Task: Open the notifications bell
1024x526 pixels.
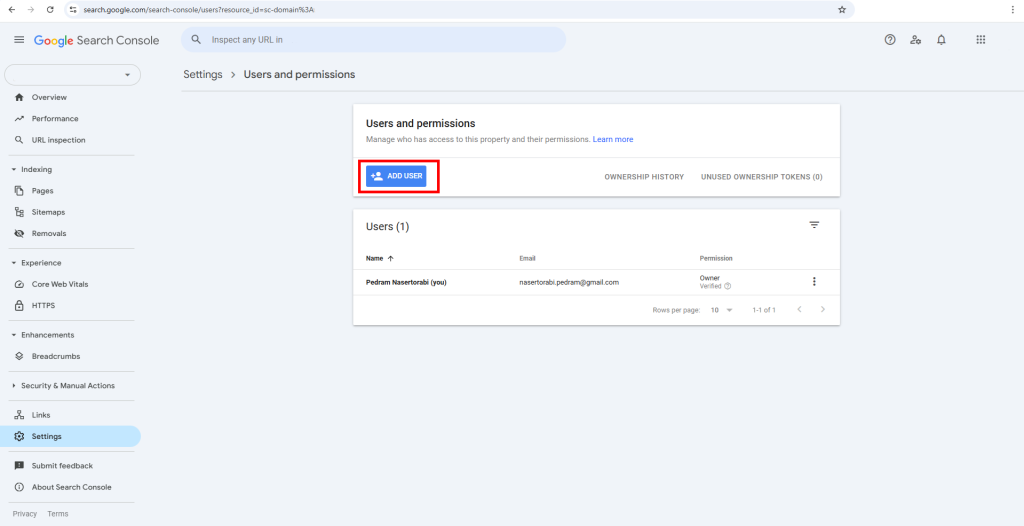Action: point(941,40)
